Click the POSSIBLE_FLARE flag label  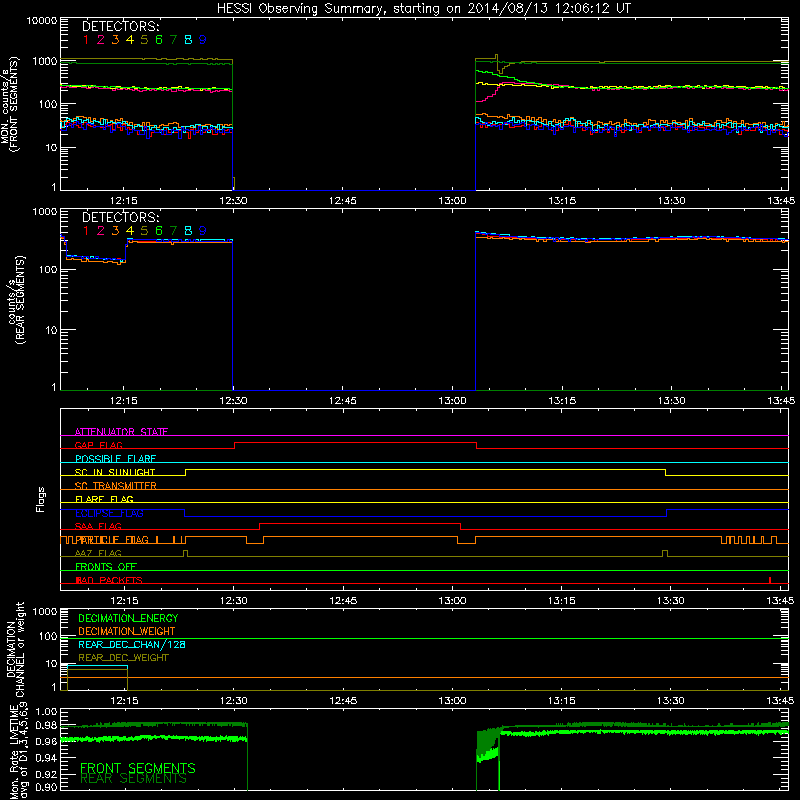click(x=115, y=459)
